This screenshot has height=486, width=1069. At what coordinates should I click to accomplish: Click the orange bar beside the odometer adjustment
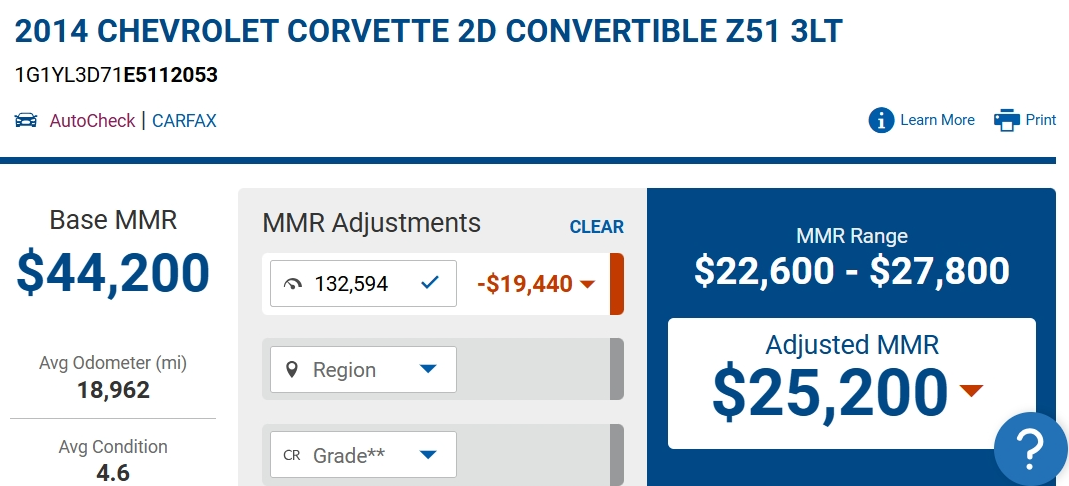click(617, 284)
